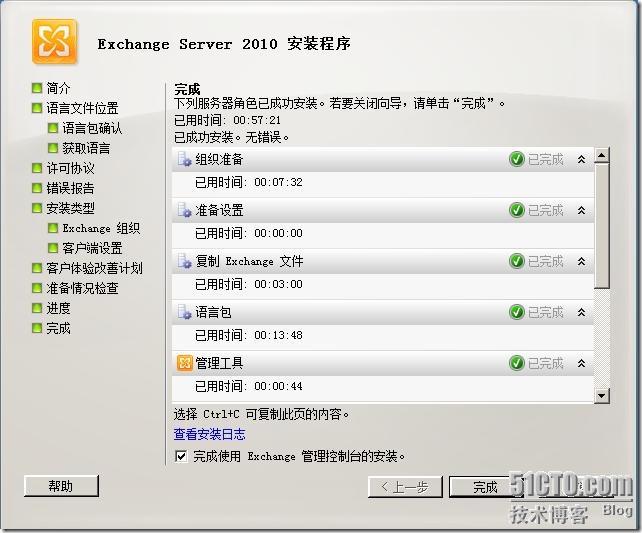Select 语言文件位置 step in sidebar

point(82,108)
